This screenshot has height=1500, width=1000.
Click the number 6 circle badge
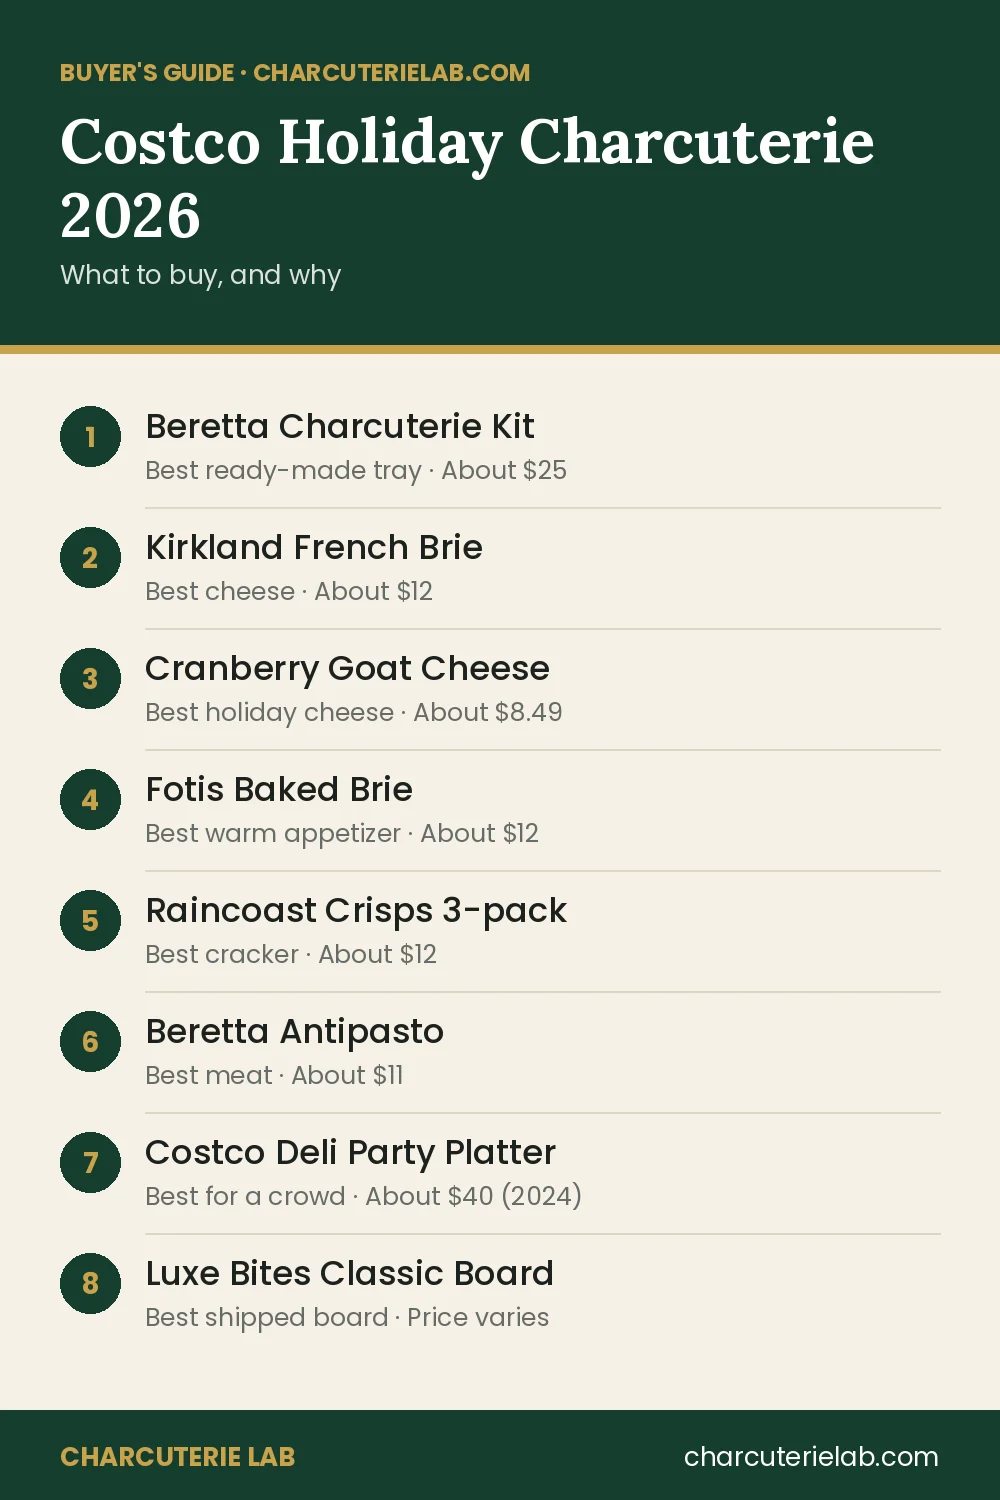(90, 1042)
